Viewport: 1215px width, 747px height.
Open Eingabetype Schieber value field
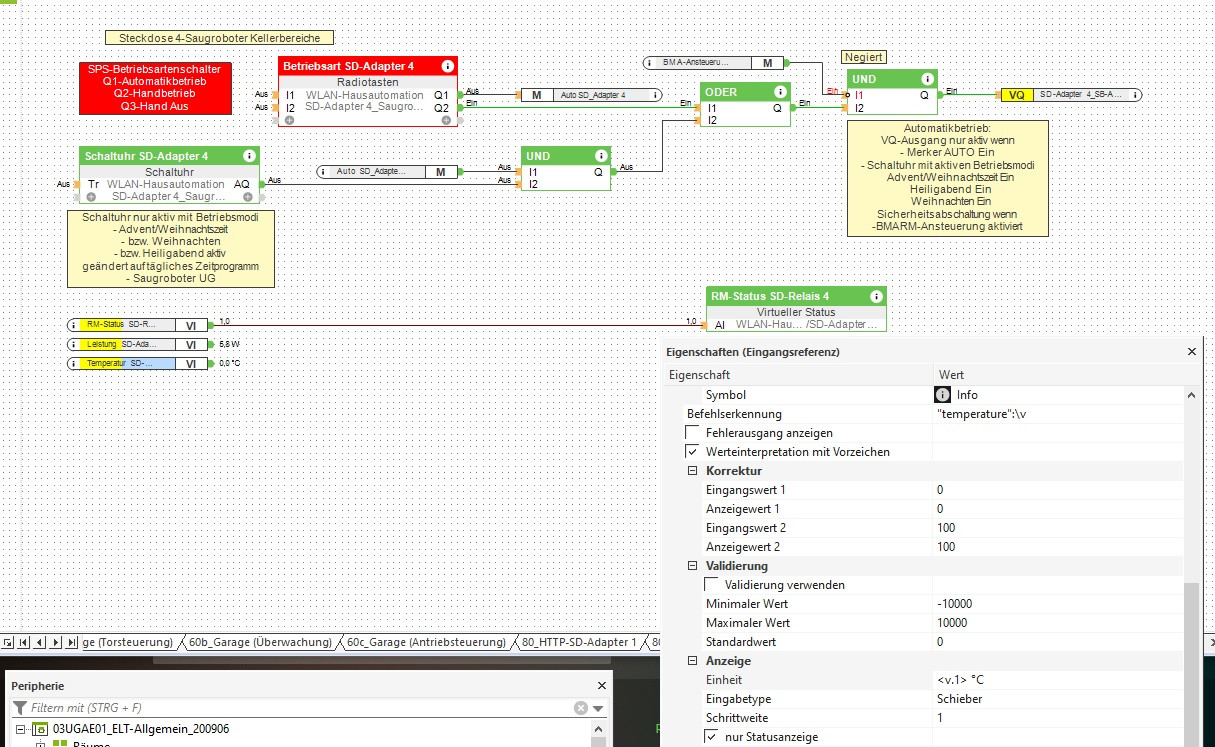tap(1058, 699)
